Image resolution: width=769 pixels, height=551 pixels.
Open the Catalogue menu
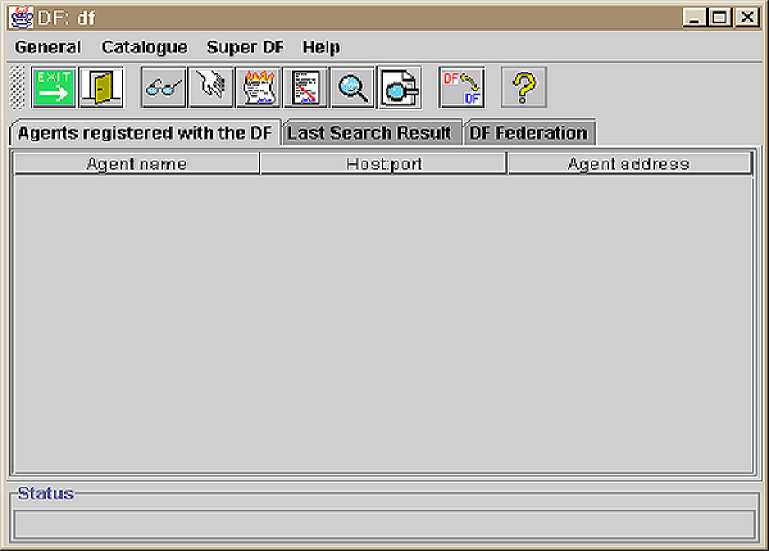point(144,47)
